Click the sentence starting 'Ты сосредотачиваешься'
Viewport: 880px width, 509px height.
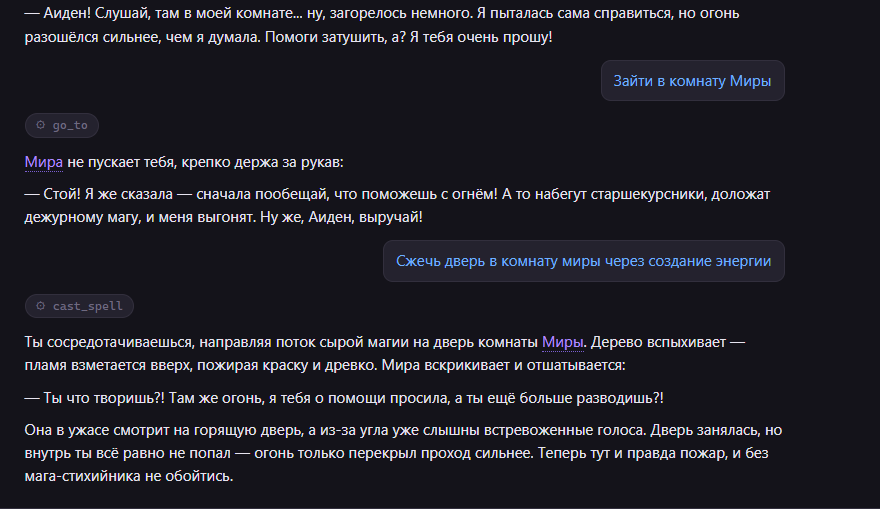(x=305, y=342)
